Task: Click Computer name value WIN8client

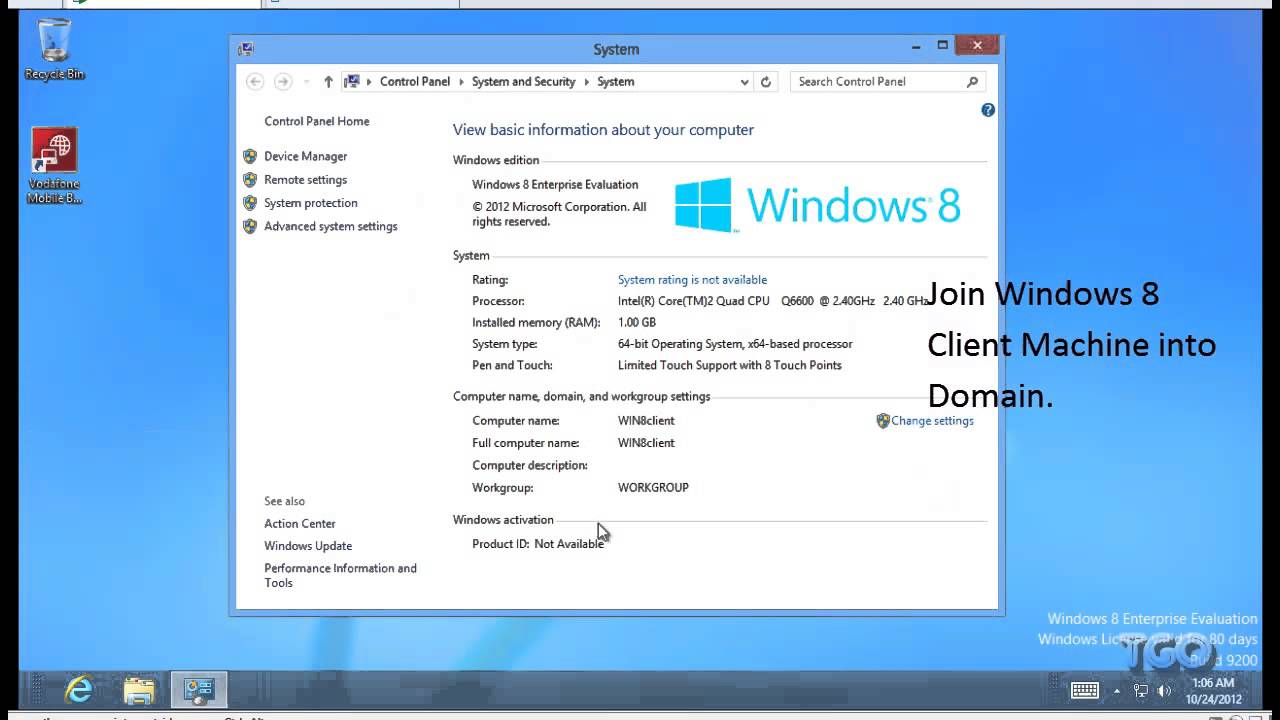Action: pos(646,421)
